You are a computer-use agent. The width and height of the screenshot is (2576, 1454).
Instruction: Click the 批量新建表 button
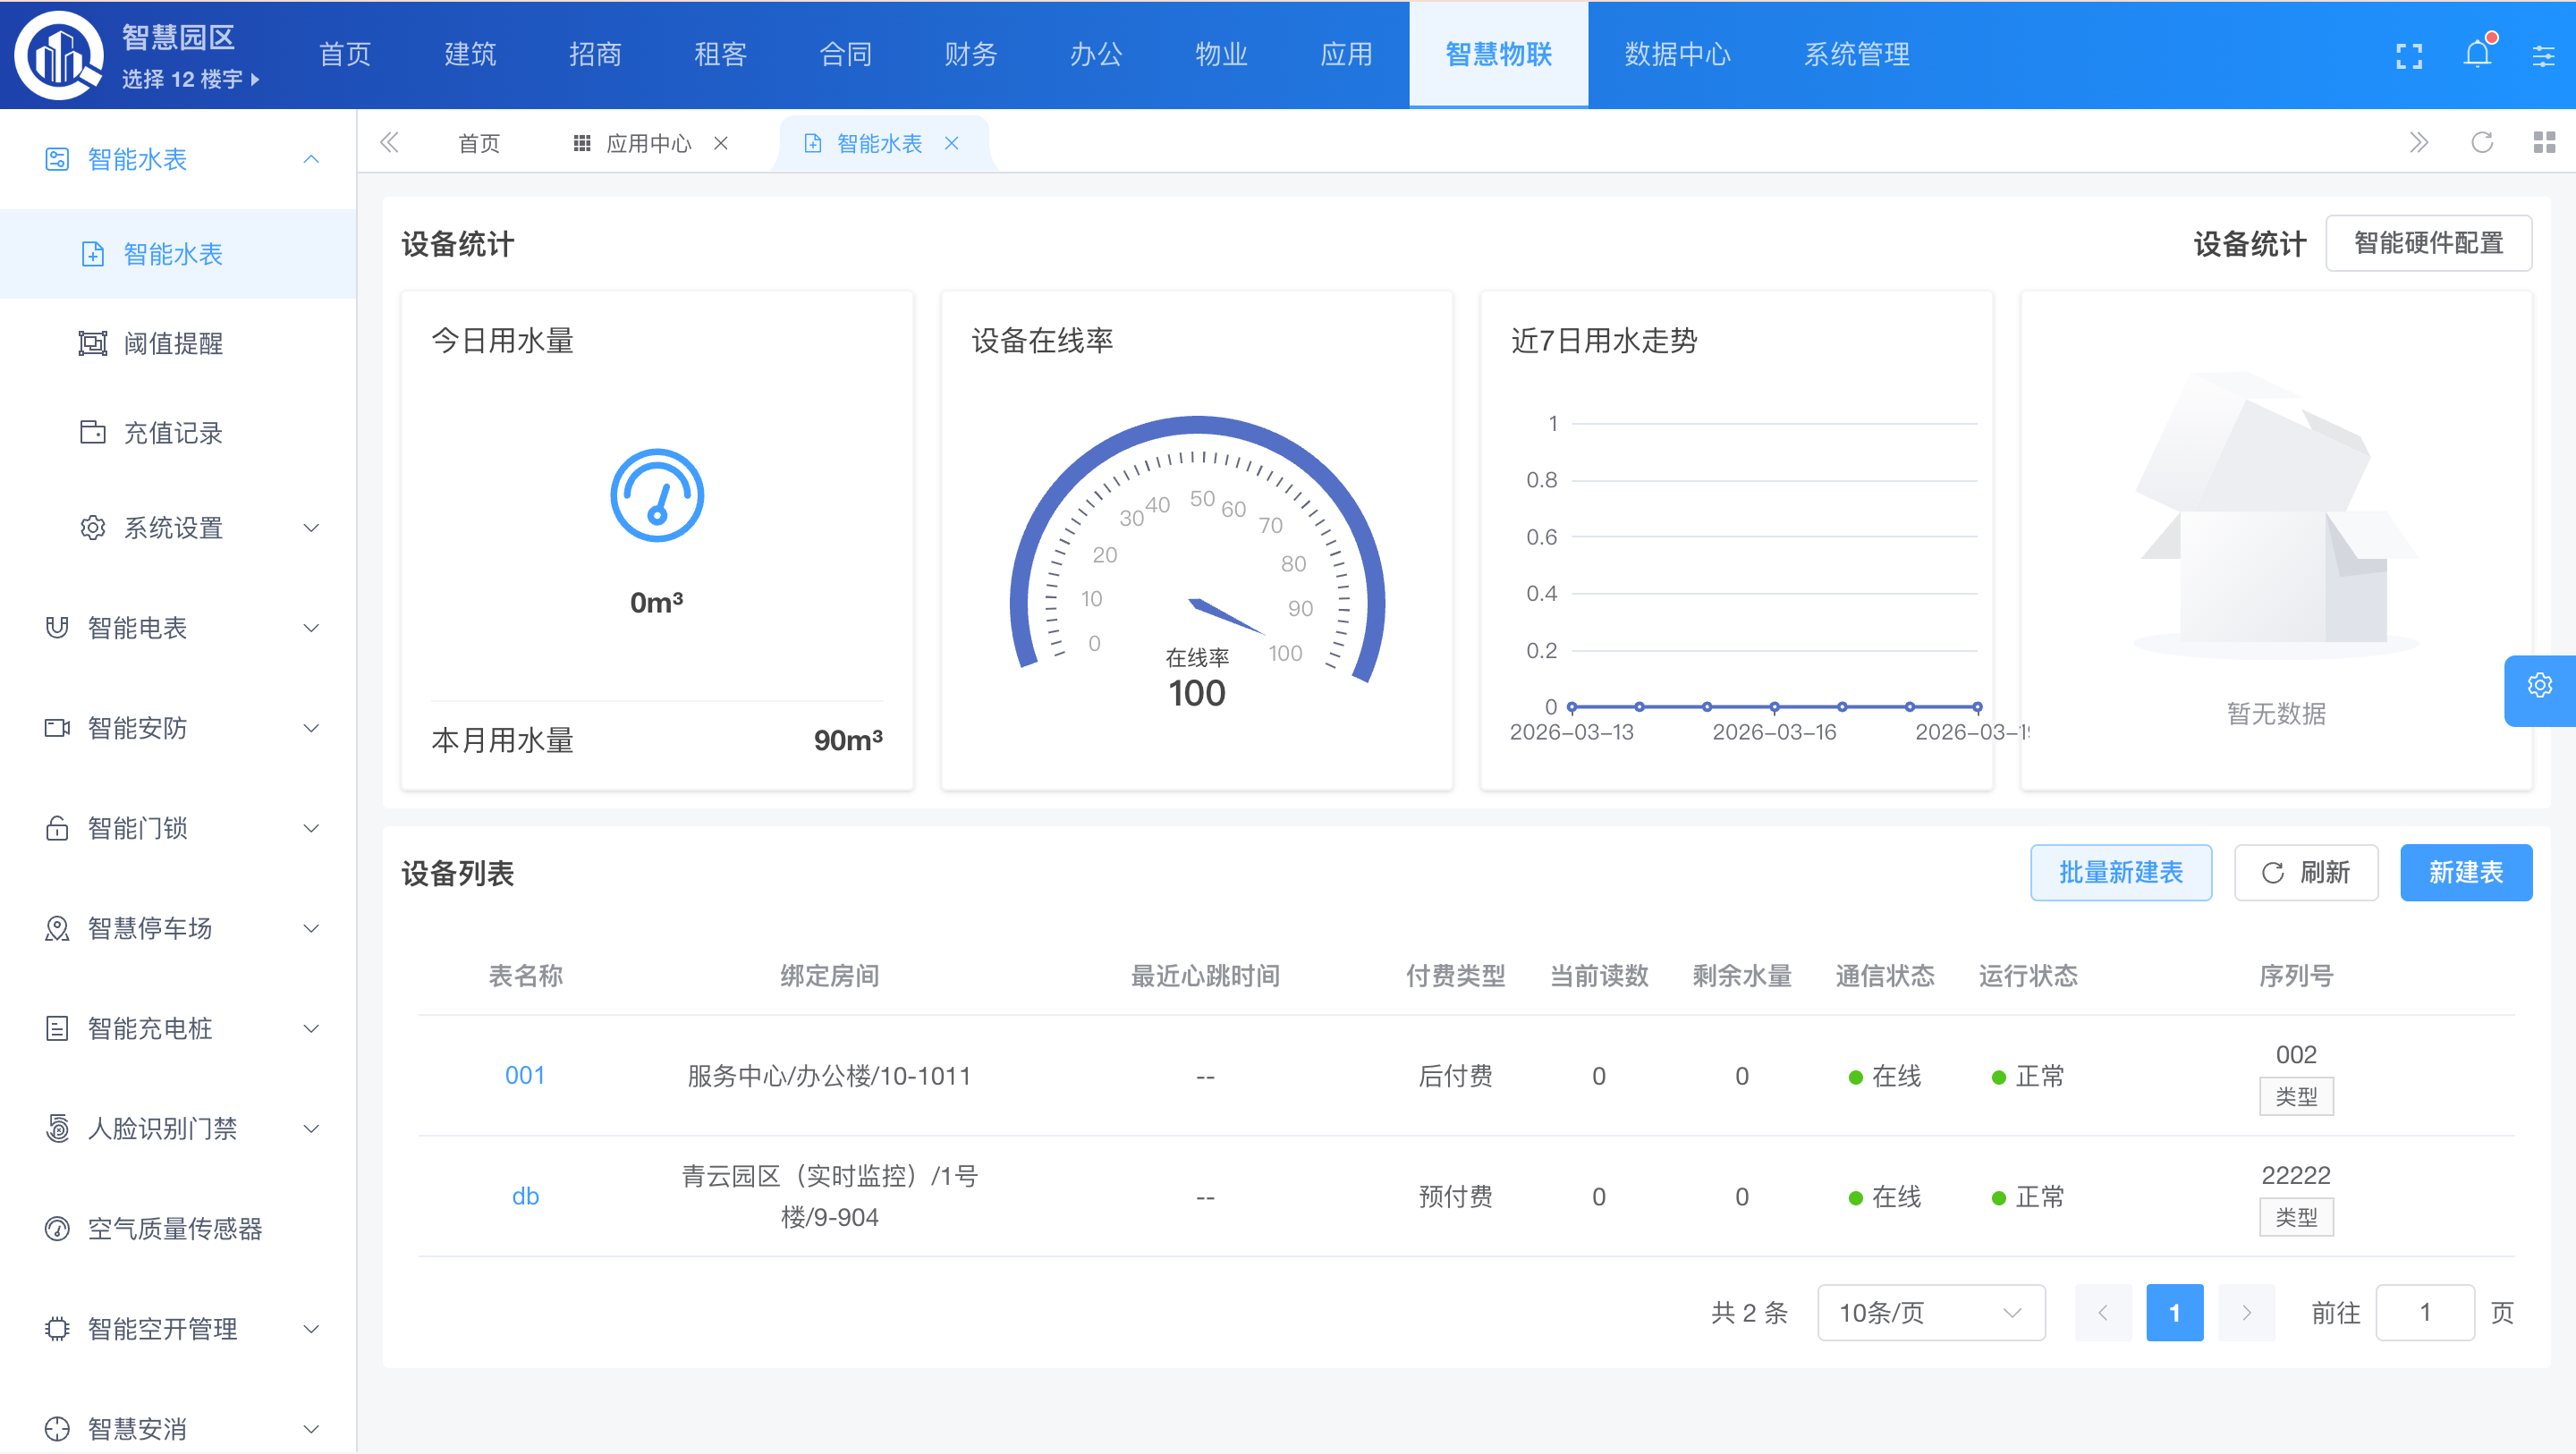tap(2120, 873)
